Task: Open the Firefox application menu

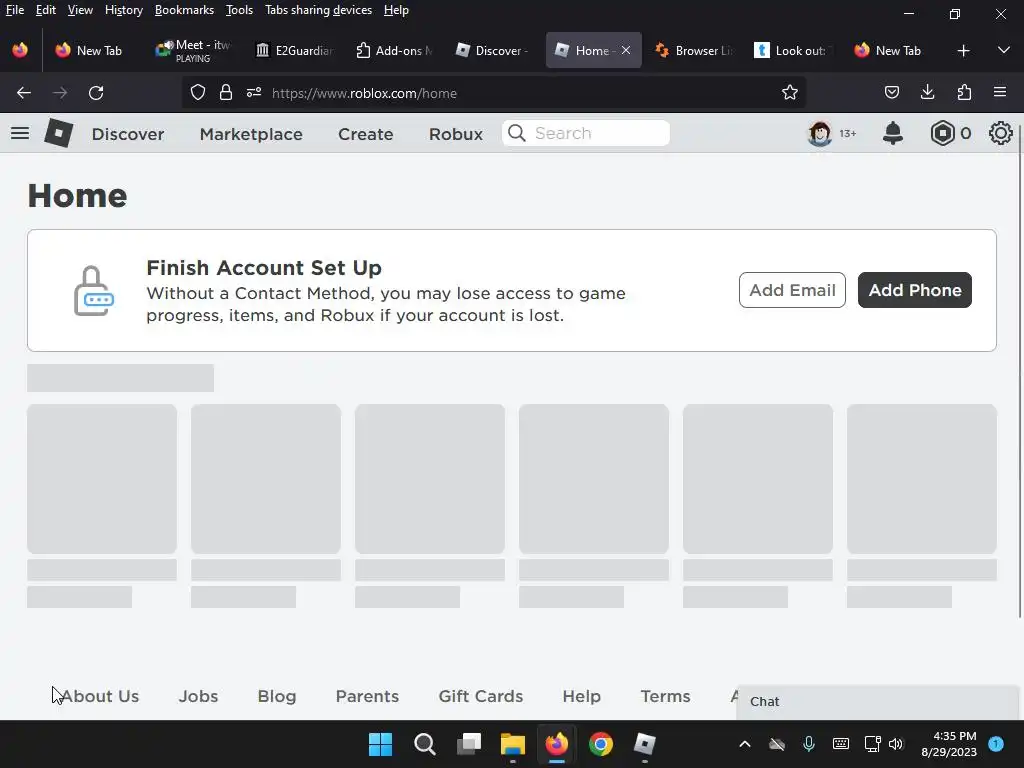Action: (1000, 93)
